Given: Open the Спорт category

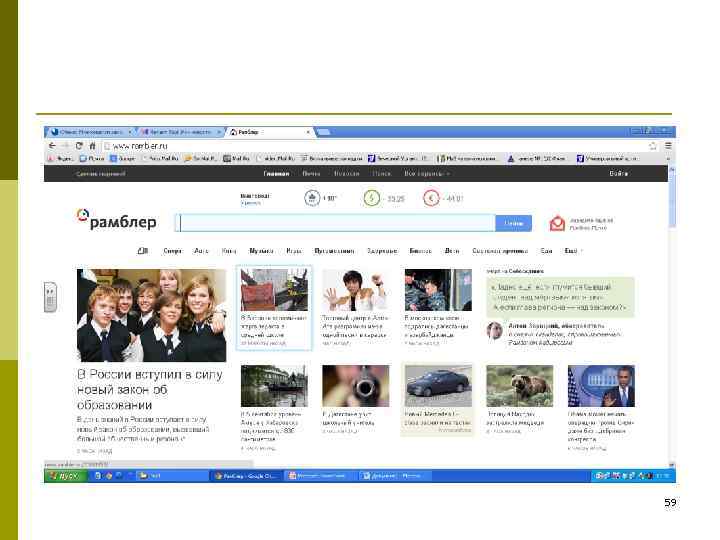Looking at the screenshot, I should click(x=172, y=251).
